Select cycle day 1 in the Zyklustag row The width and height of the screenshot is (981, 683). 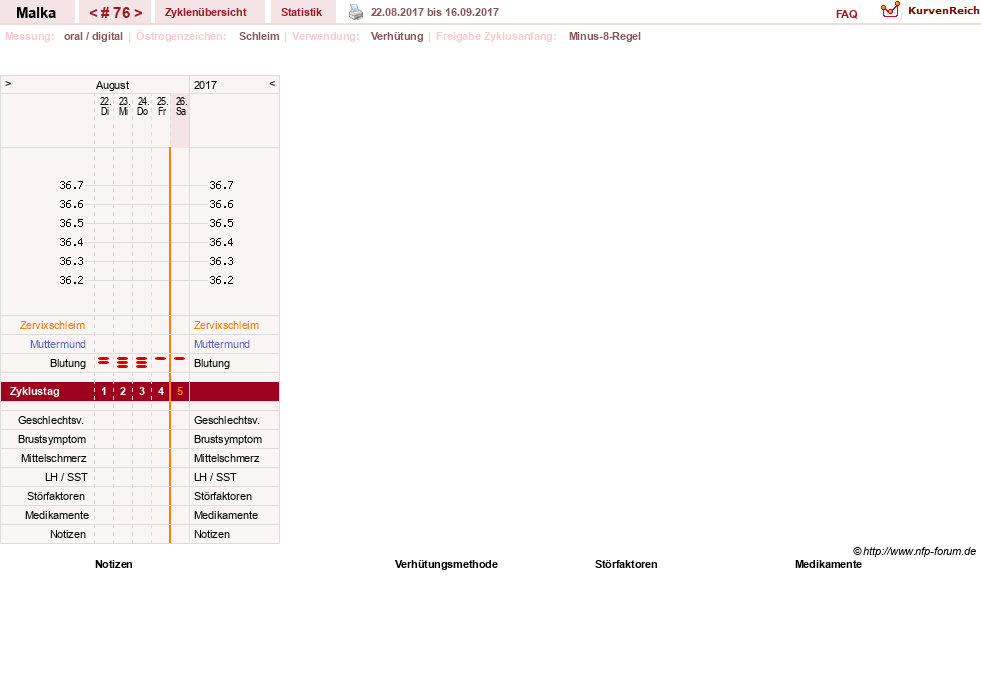(x=104, y=392)
